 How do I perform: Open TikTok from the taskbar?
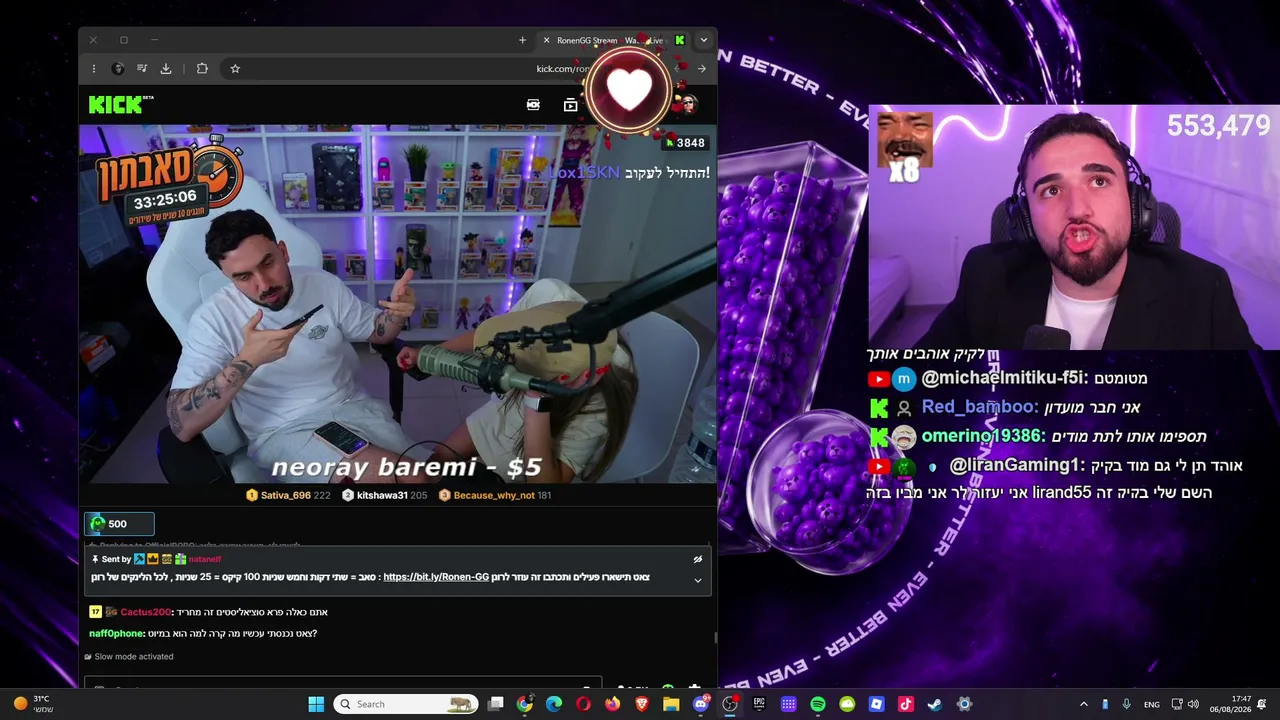tap(906, 704)
